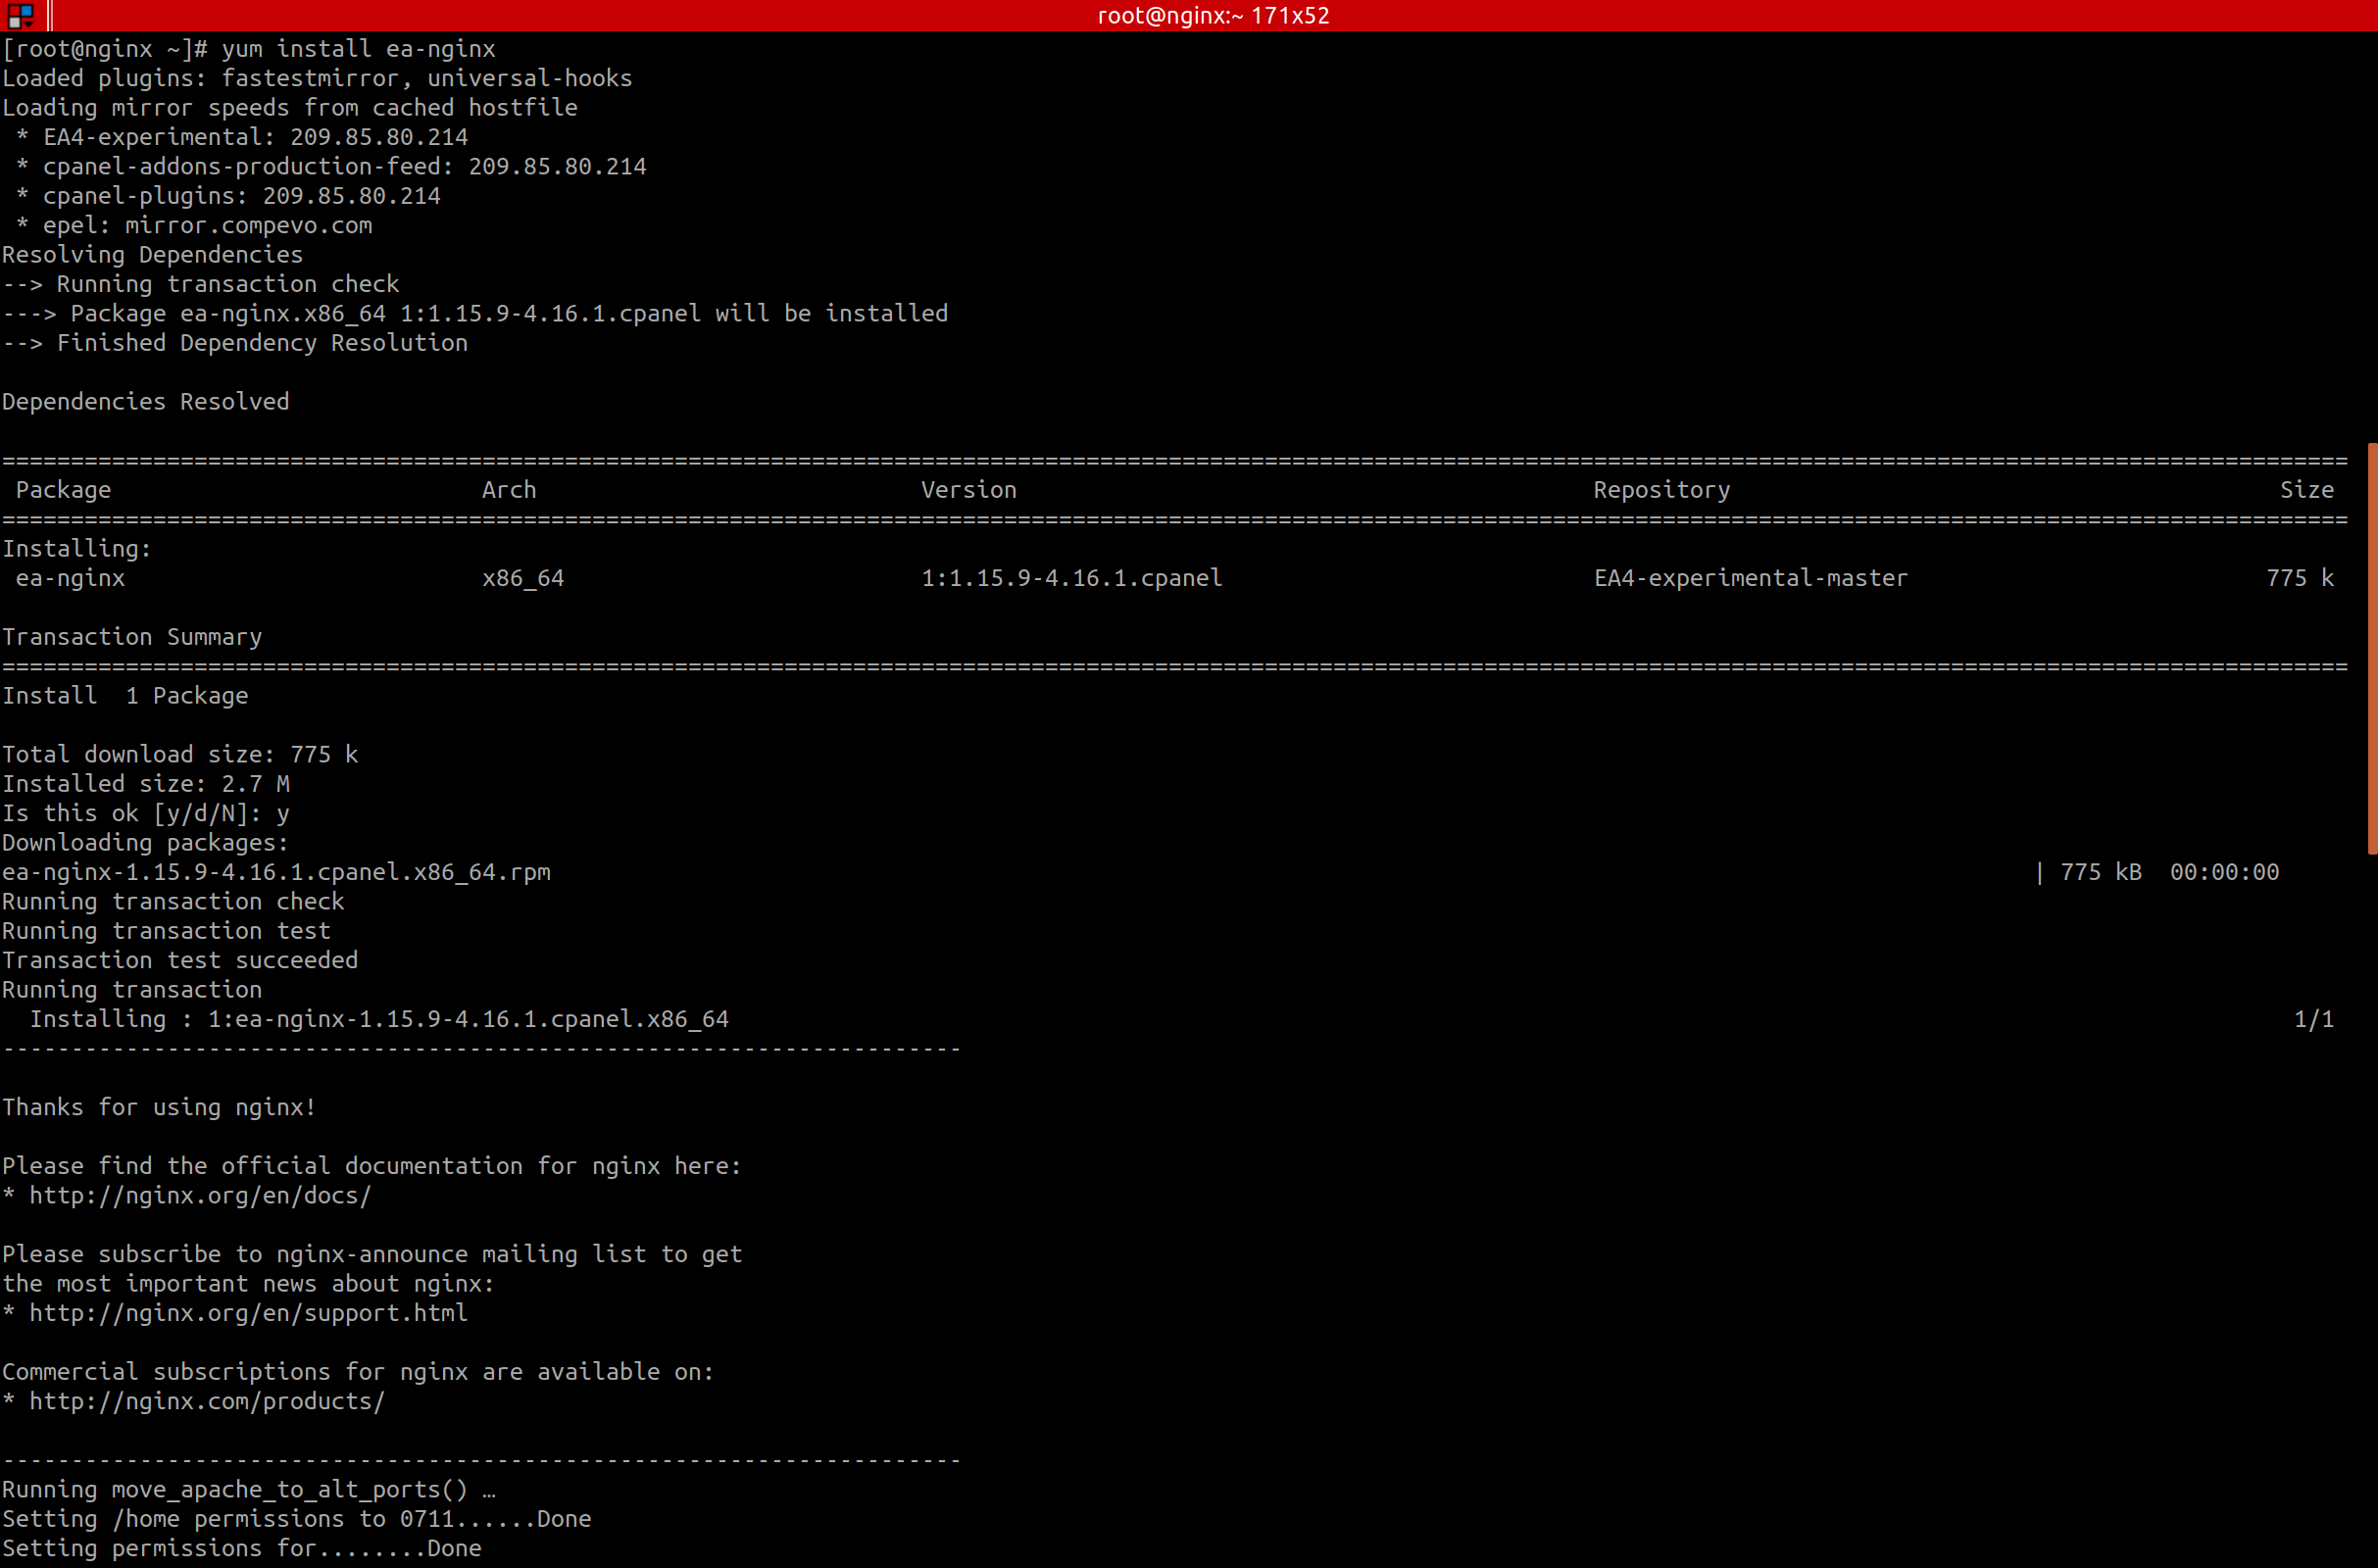Image resolution: width=2378 pixels, height=1568 pixels.
Task: Click the 'Installed size: 2.7 M' line
Action: (x=146, y=784)
